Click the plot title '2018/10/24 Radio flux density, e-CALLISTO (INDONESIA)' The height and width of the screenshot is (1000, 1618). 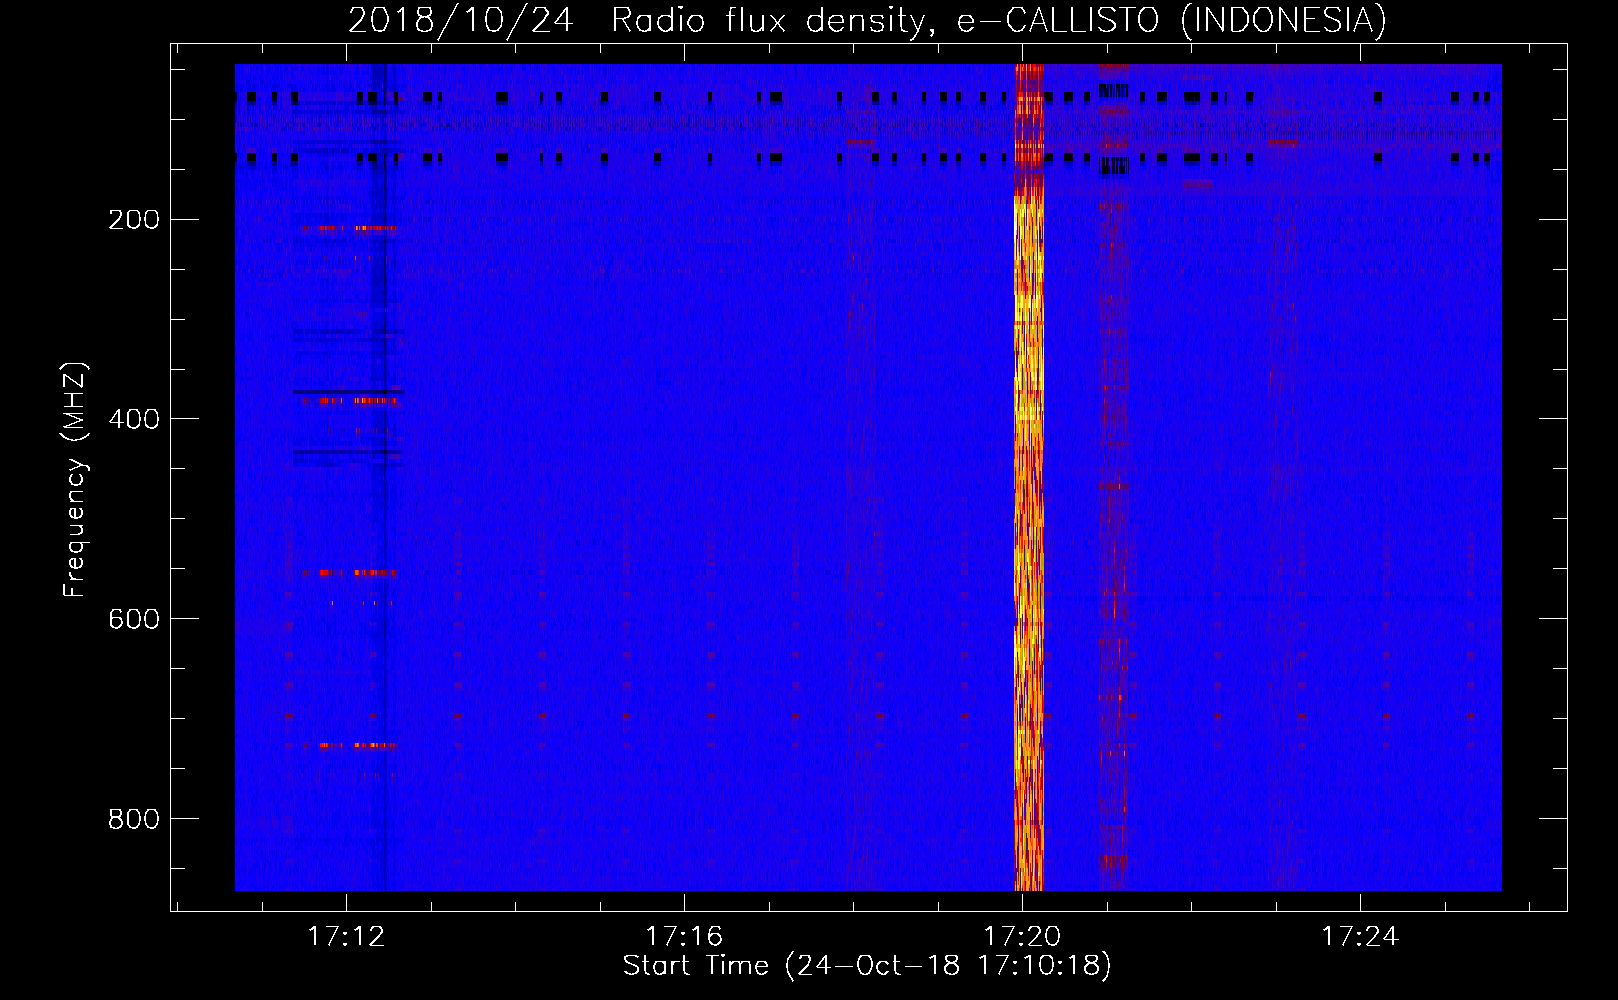tap(867, 20)
